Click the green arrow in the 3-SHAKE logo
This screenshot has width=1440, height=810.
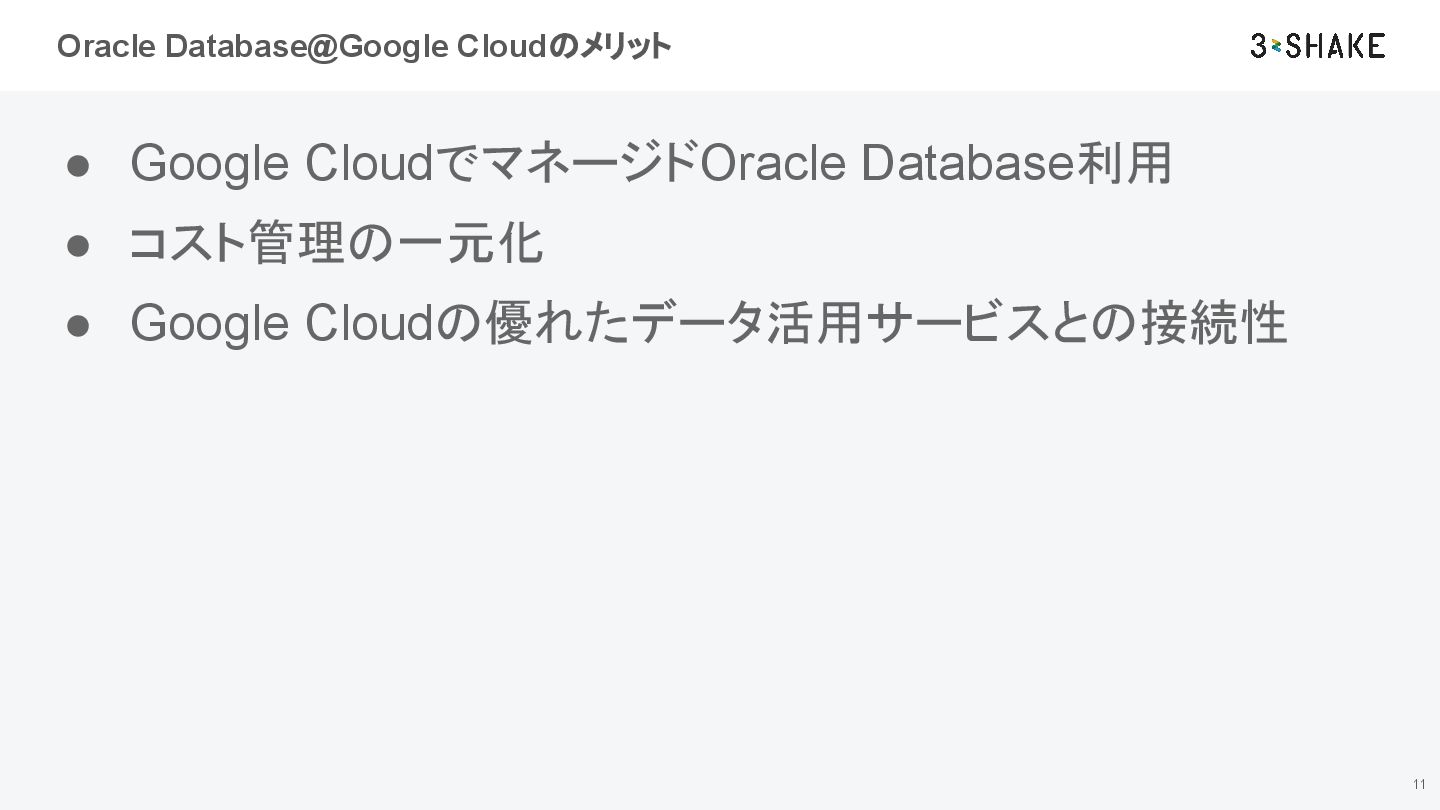1276,46
